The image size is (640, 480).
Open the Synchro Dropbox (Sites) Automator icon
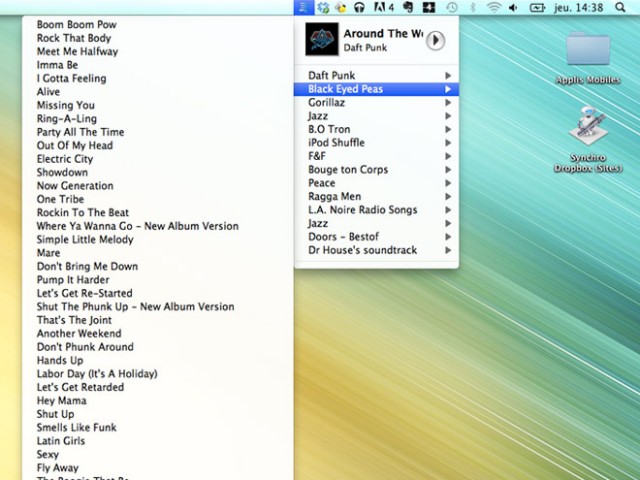(588, 139)
